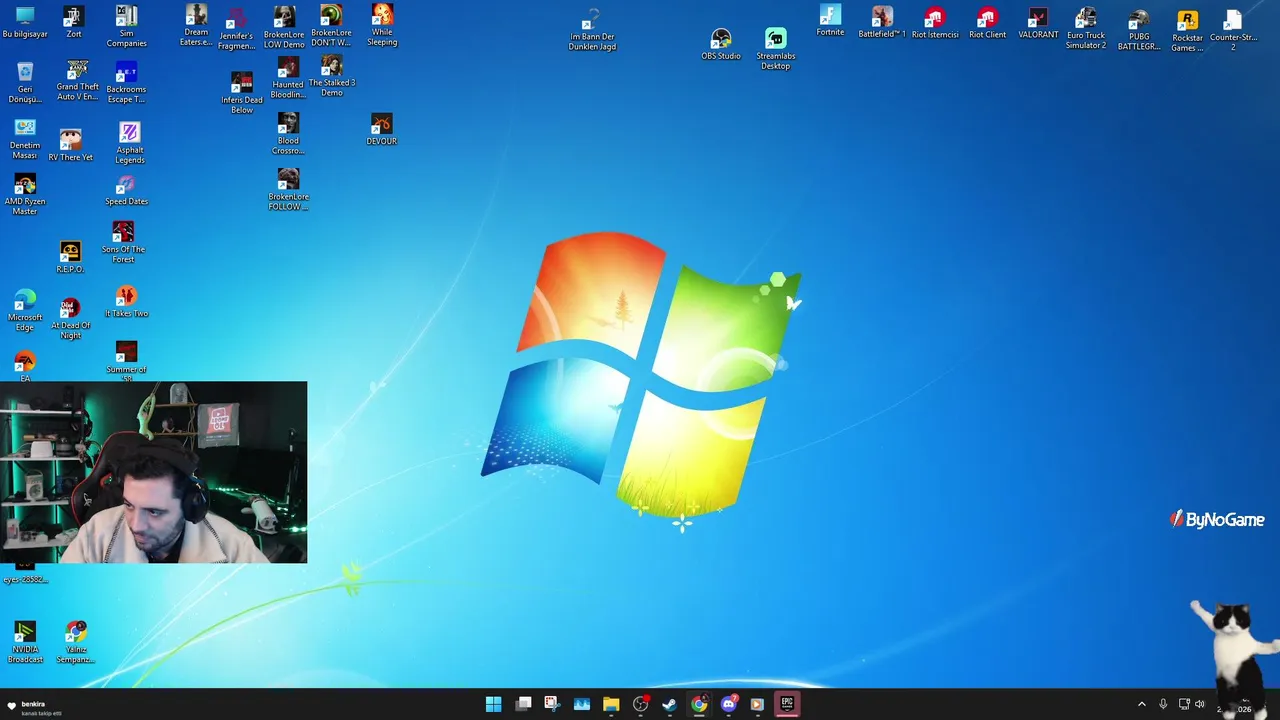Select the NVIDIA Broadcast desktop icon
Image resolution: width=1280 pixels, height=720 pixels.
click(x=25, y=642)
